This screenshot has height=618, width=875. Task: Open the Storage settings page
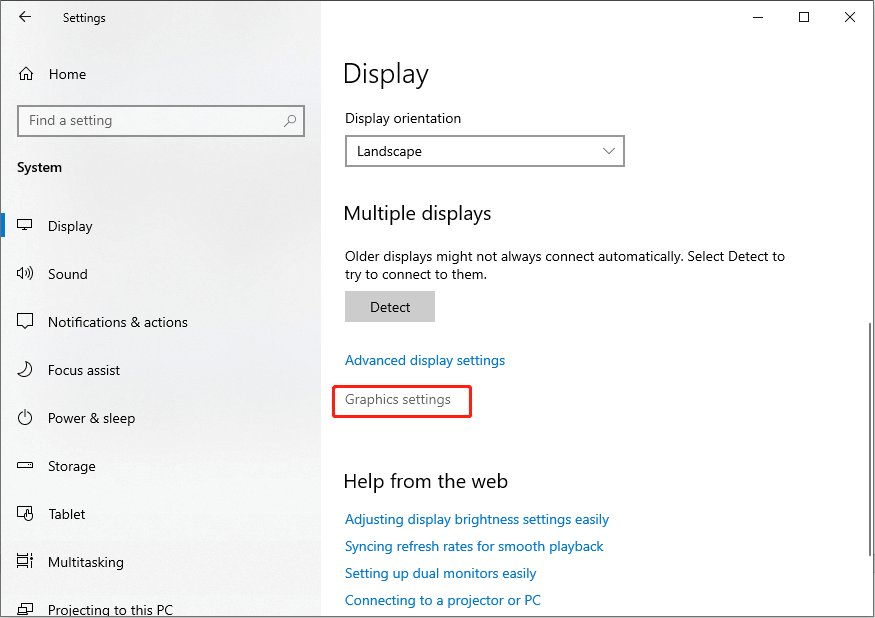71,466
